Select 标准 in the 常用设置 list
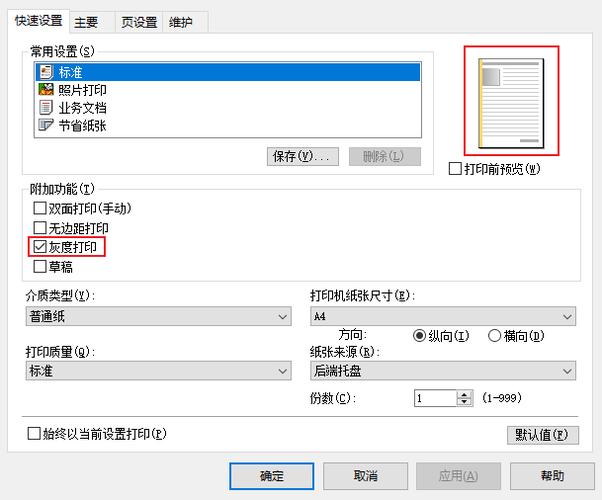 tap(228, 72)
